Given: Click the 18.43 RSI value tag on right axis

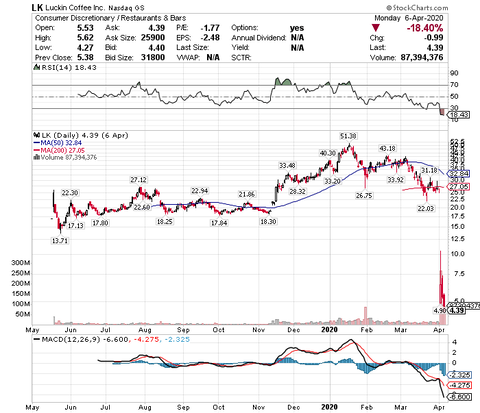Looking at the screenshot, I should [x=459, y=115].
